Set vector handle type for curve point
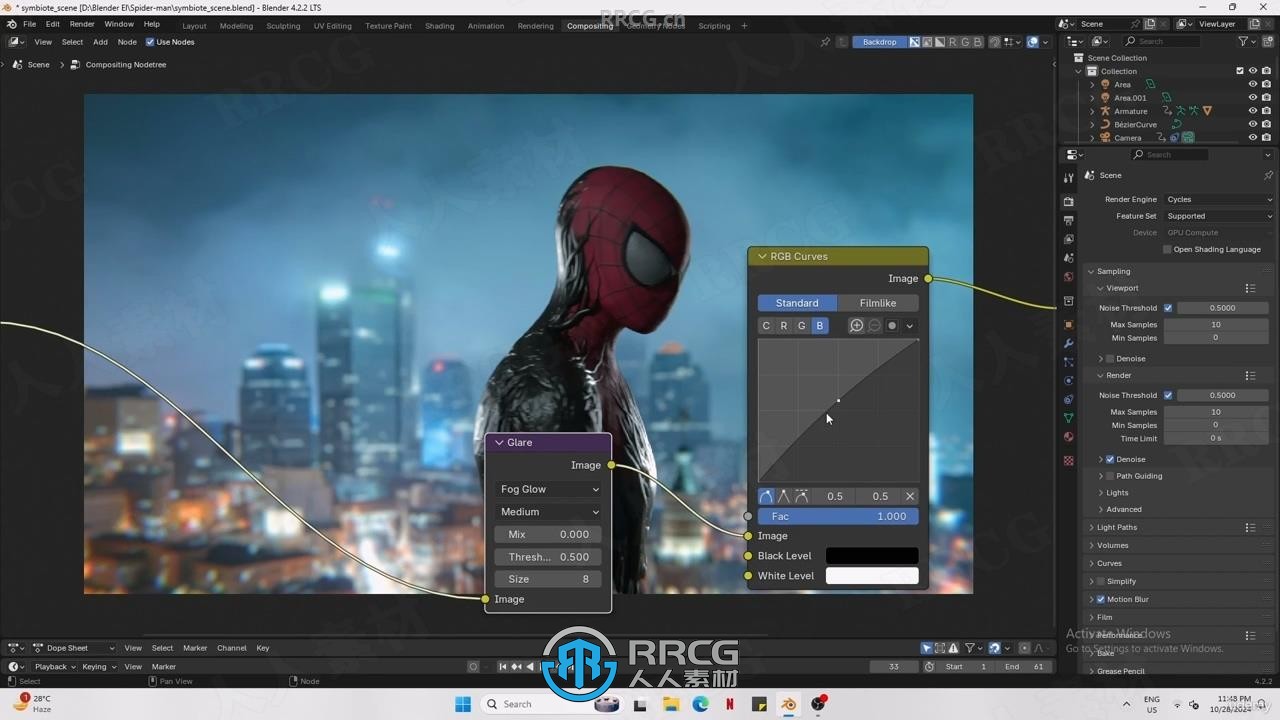The image size is (1280, 720). tap(784, 496)
